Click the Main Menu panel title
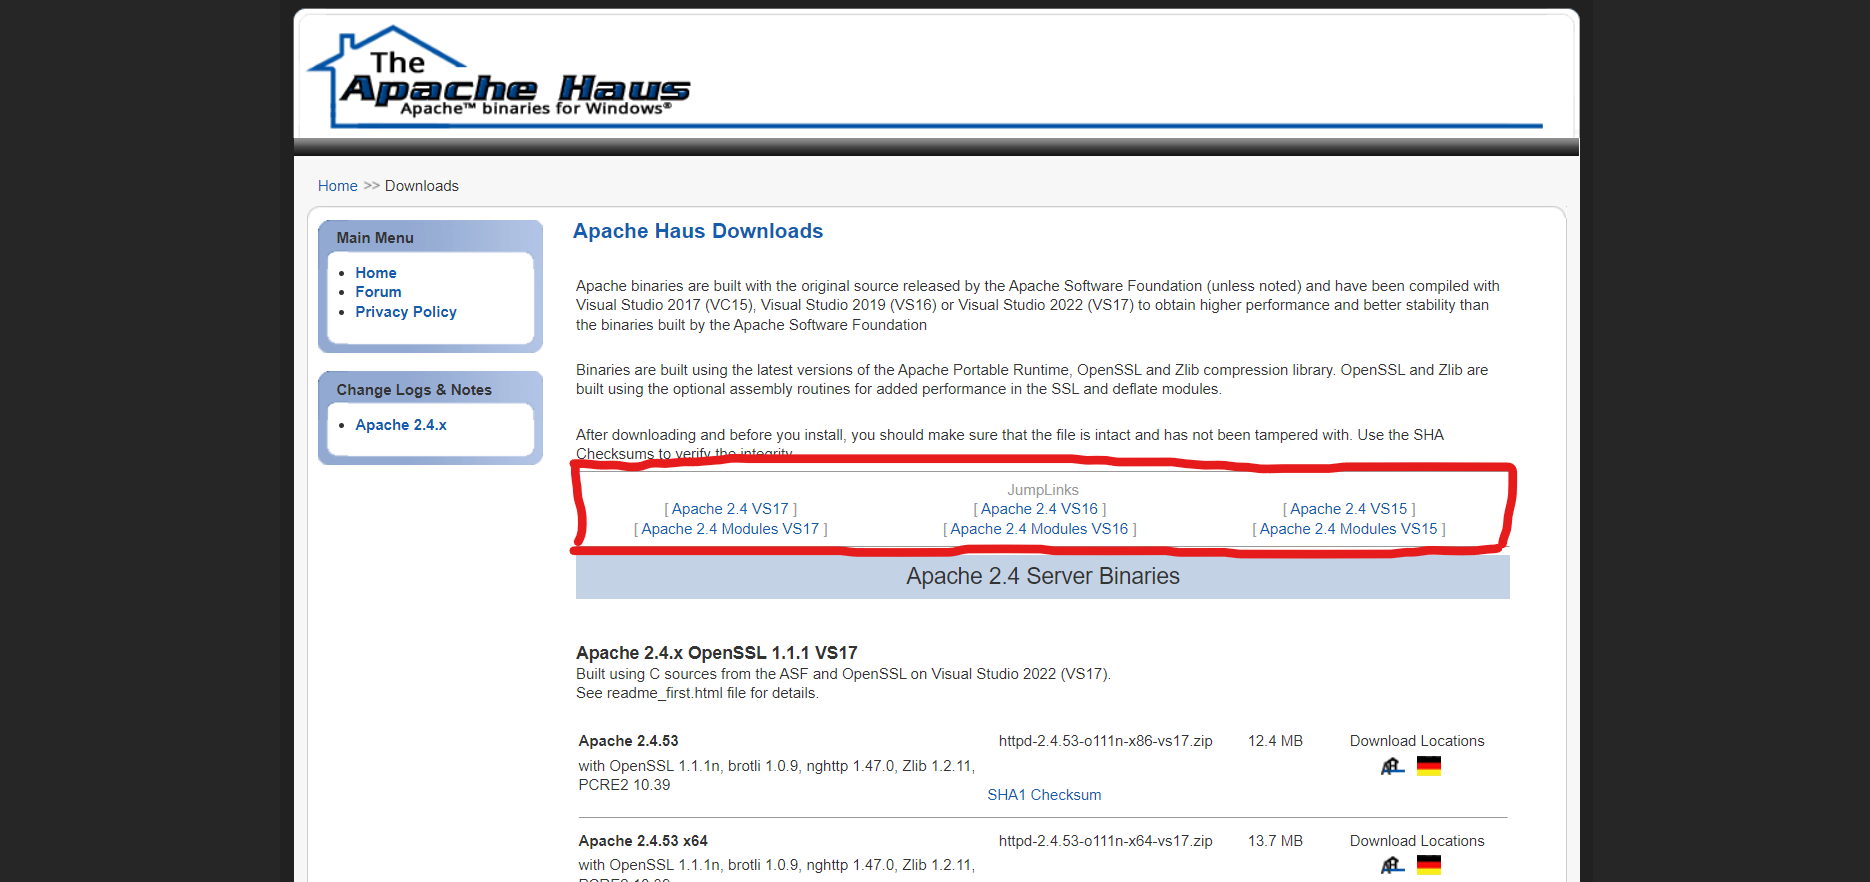The image size is (1870, 882). point(375,238)
